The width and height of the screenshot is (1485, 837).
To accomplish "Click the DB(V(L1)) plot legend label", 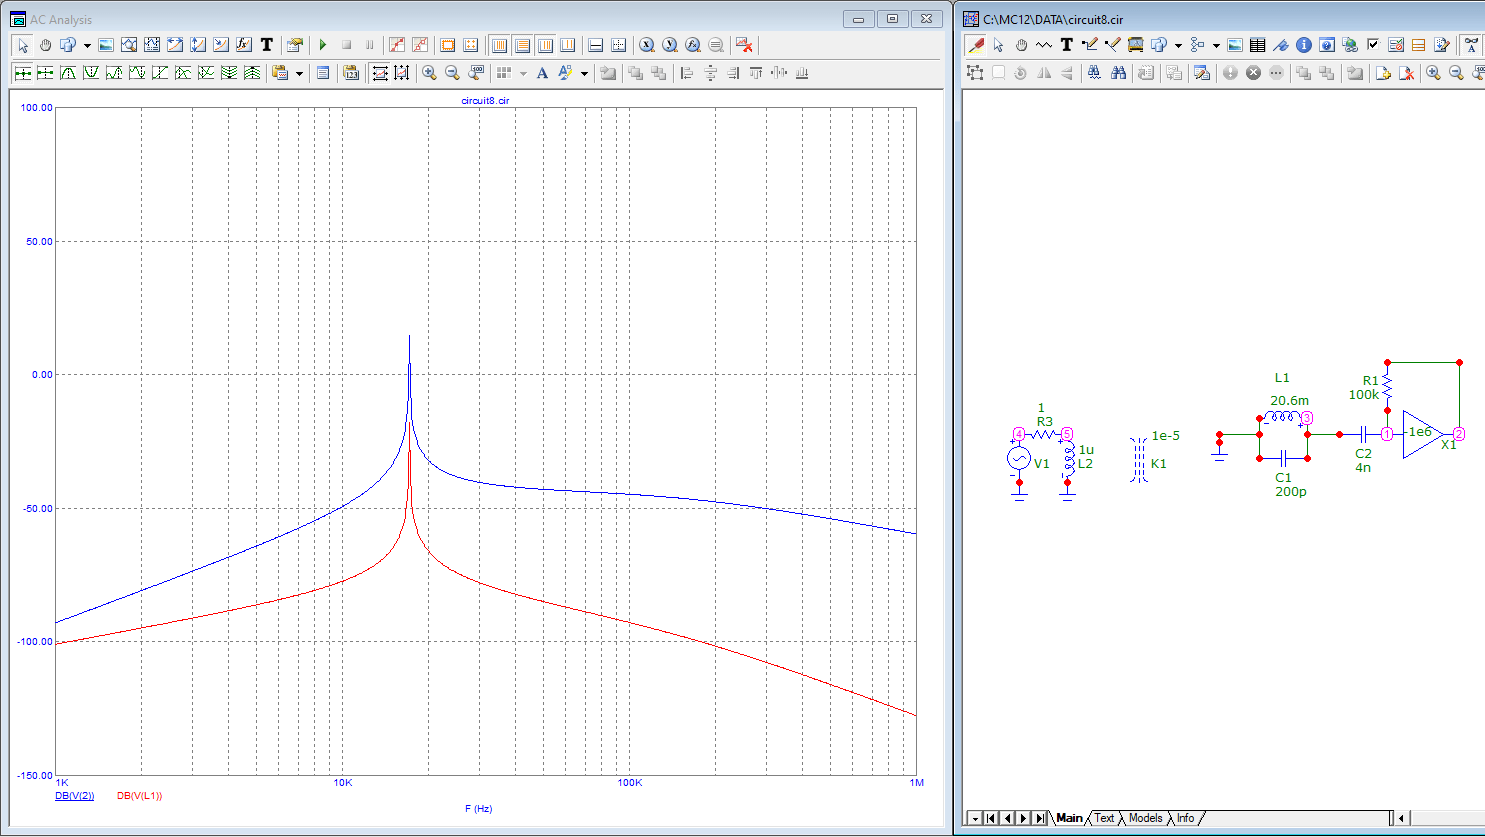I will (139, 796).
